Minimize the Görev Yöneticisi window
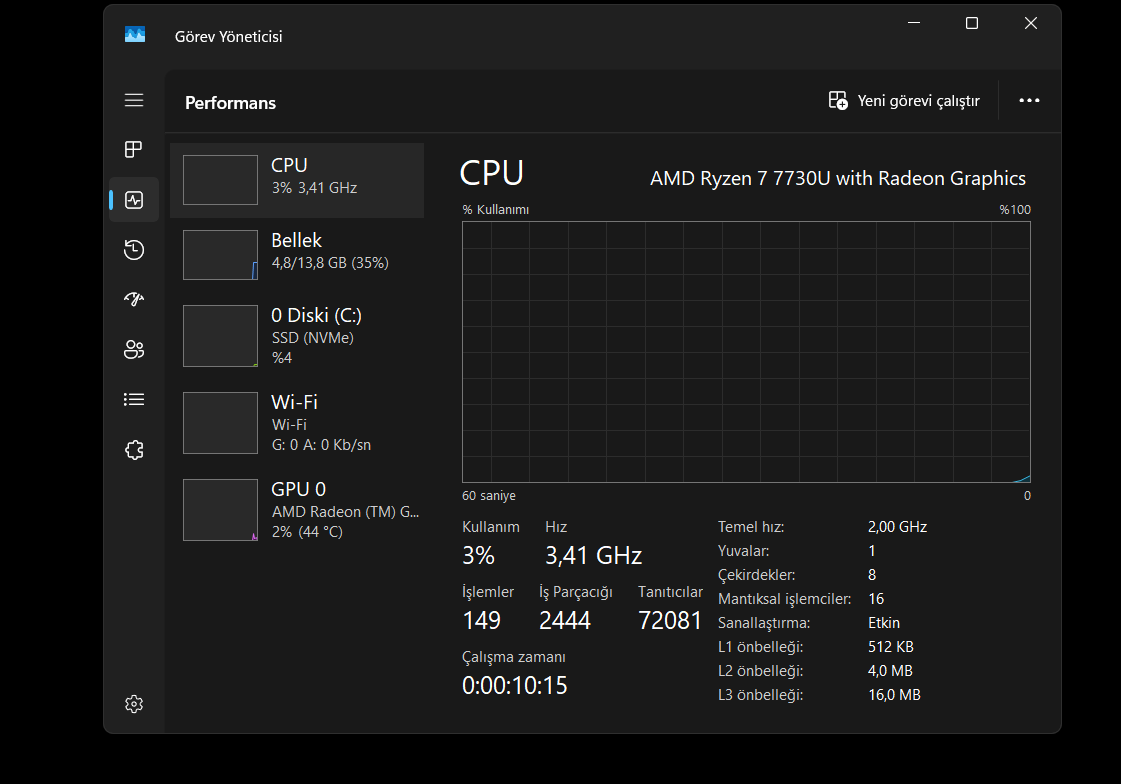1121x784 pixels. click(914, 23)
